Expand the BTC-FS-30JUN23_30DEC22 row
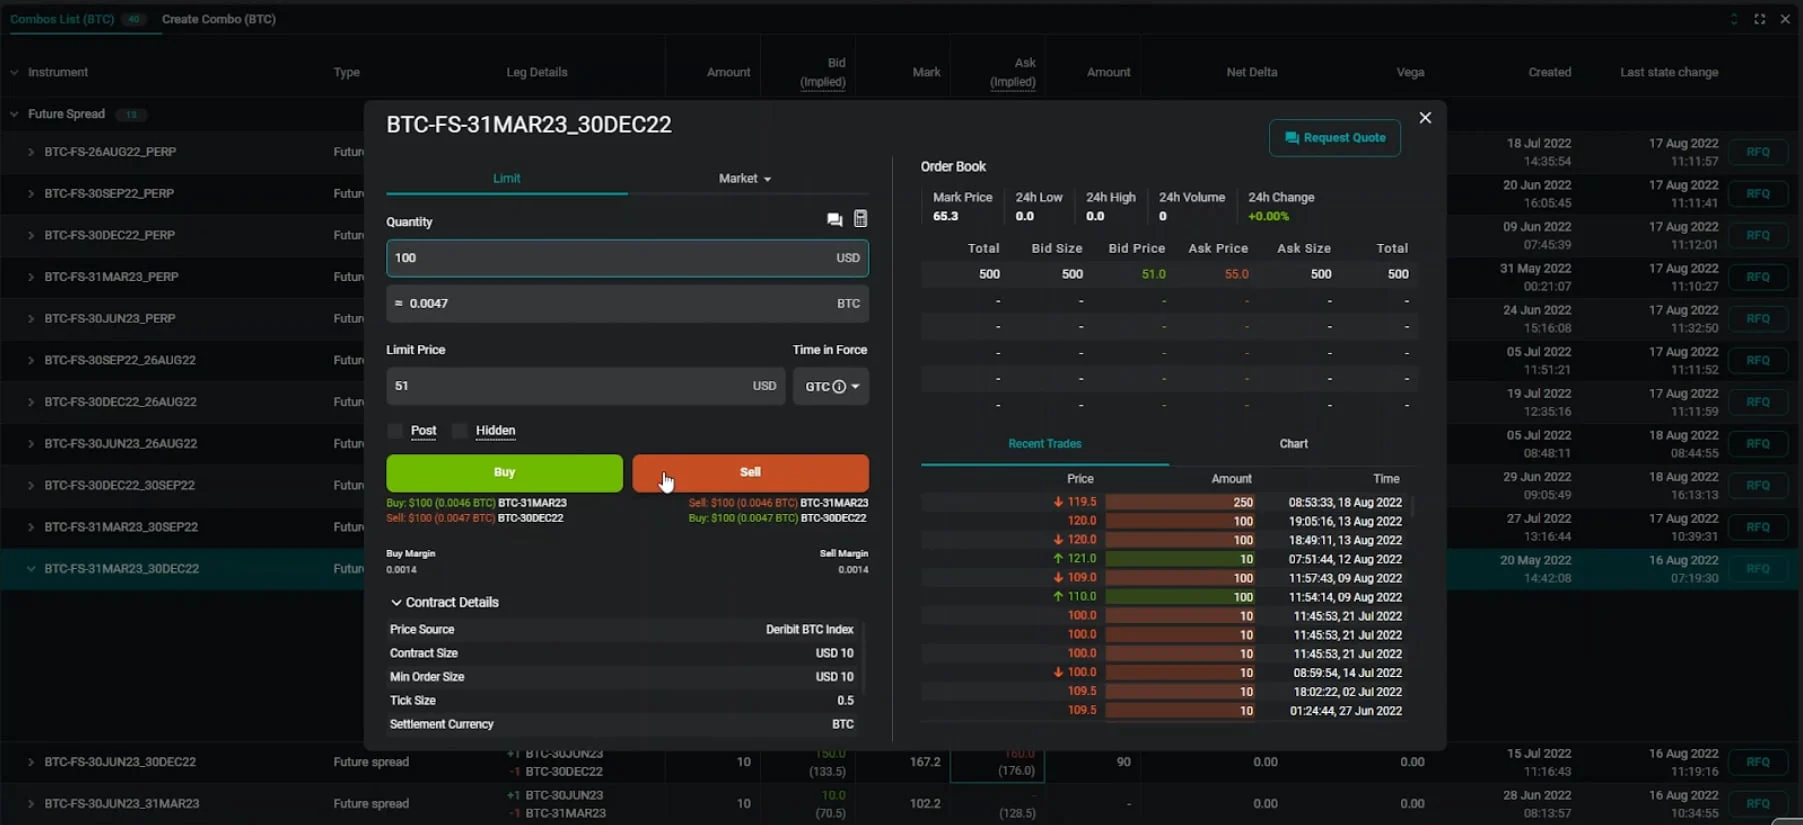 pyautogui.click(x=31, y=762)
